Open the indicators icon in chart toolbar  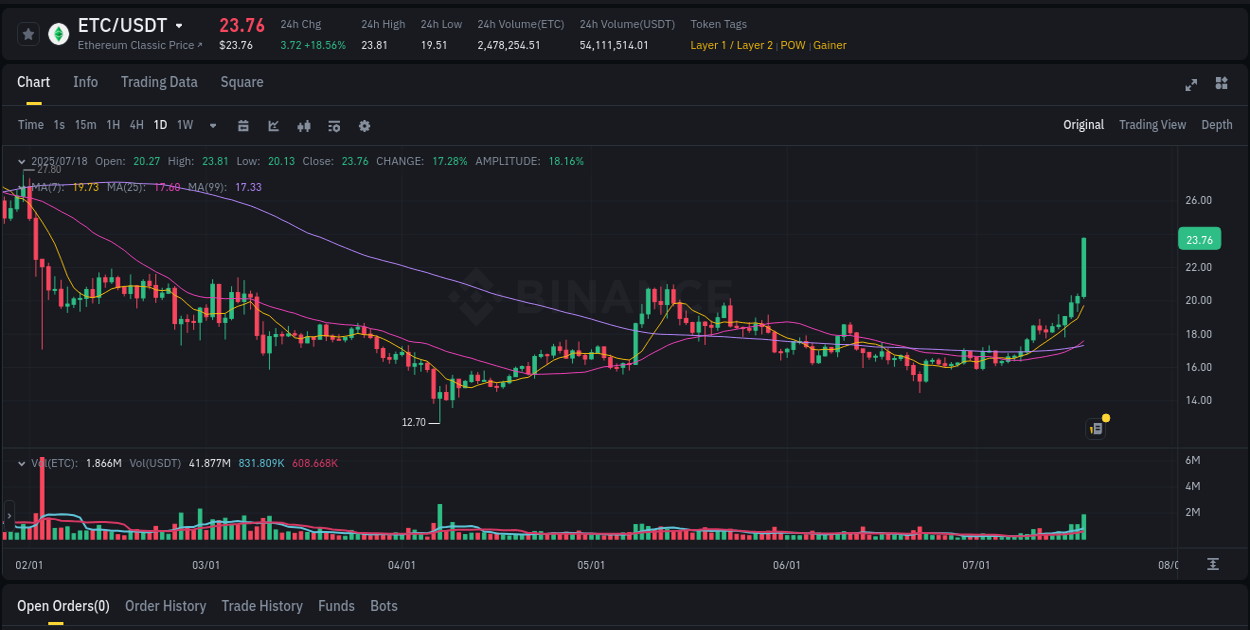303,126
